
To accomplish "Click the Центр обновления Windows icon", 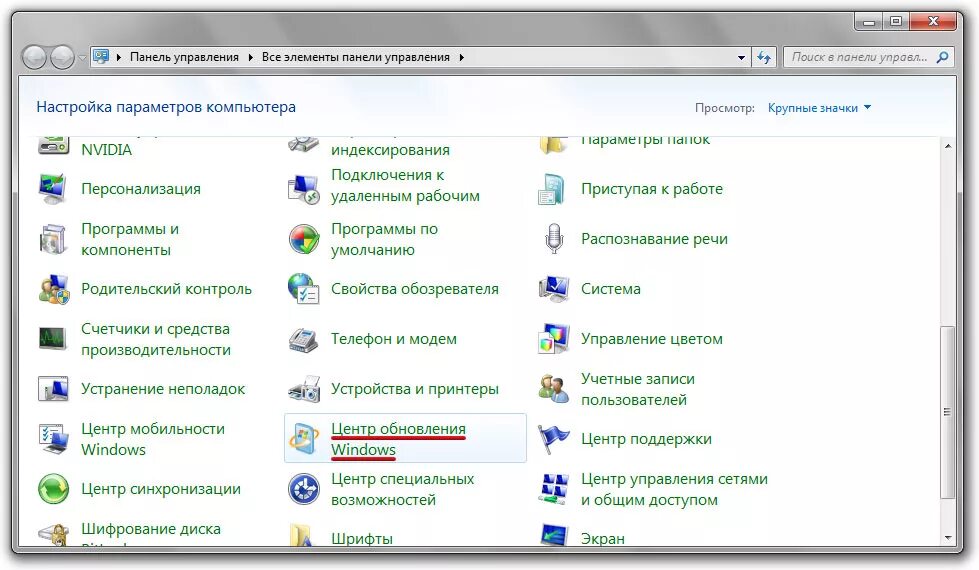I will coord(303,438).
